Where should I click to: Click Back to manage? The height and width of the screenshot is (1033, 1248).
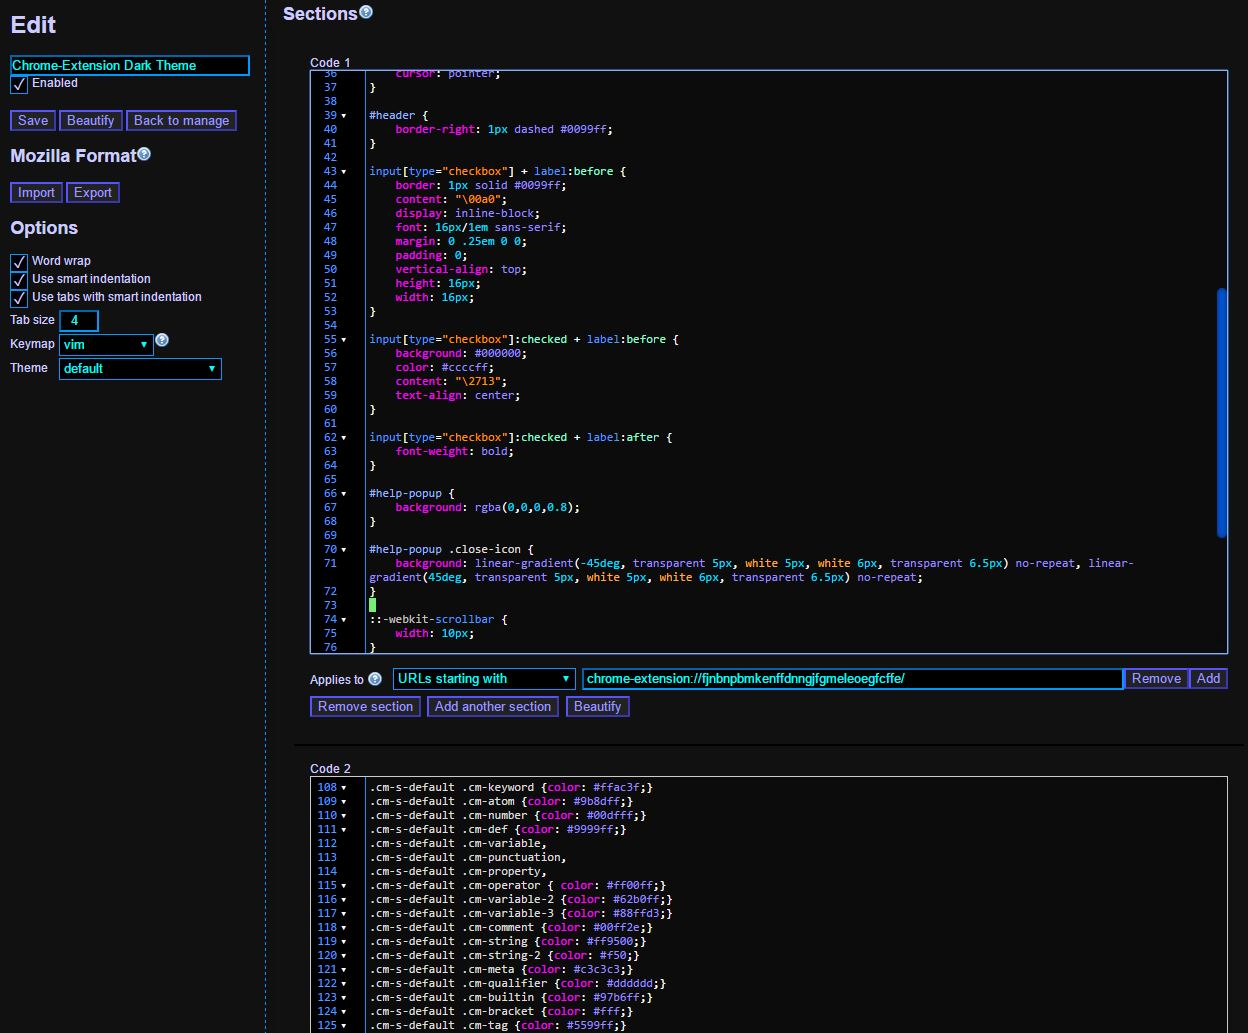pos(181,120)
